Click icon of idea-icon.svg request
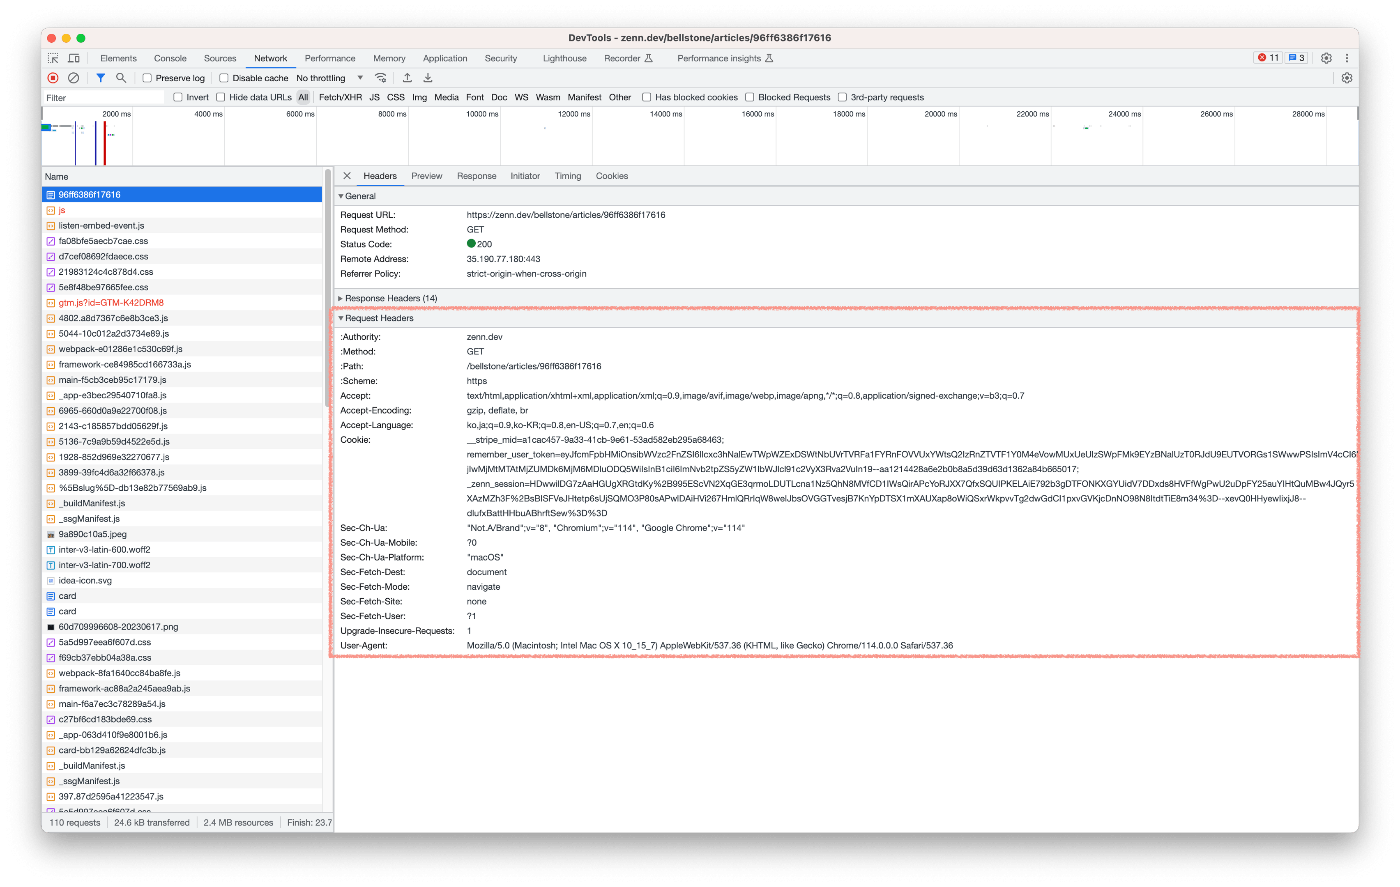This screenshot has height=887, width=1400. 51,580
